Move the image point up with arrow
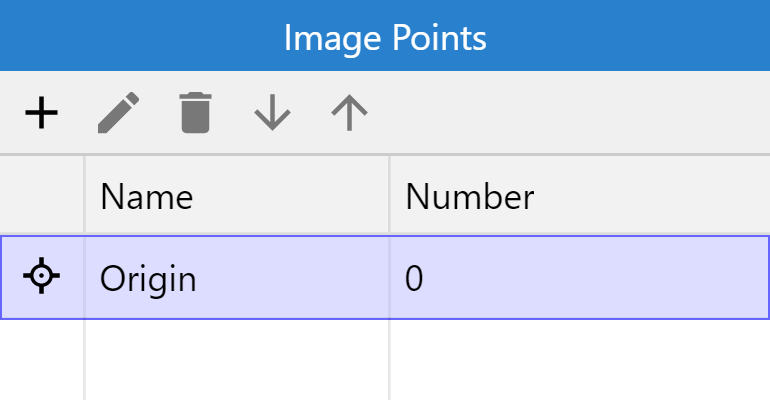The image size is (770, 400). point(349,113)
